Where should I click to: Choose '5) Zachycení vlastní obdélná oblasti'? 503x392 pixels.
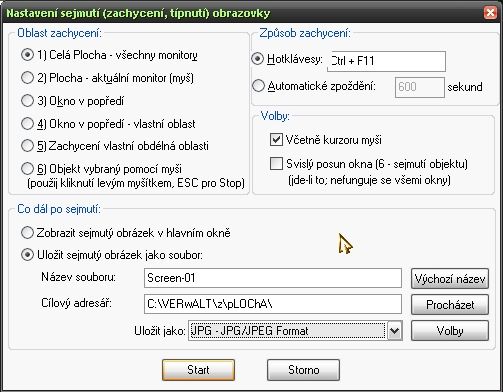click(x=27, y=146)
